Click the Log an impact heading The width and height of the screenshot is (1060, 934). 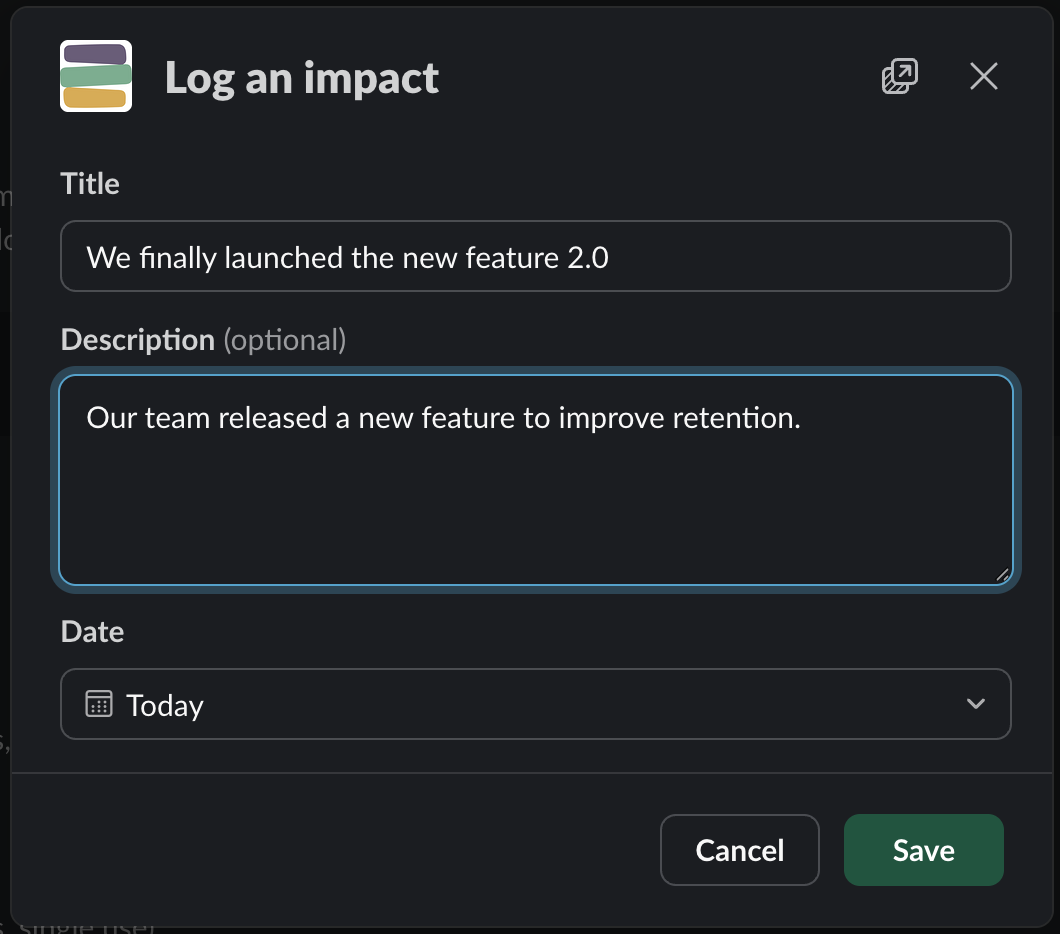302,78
